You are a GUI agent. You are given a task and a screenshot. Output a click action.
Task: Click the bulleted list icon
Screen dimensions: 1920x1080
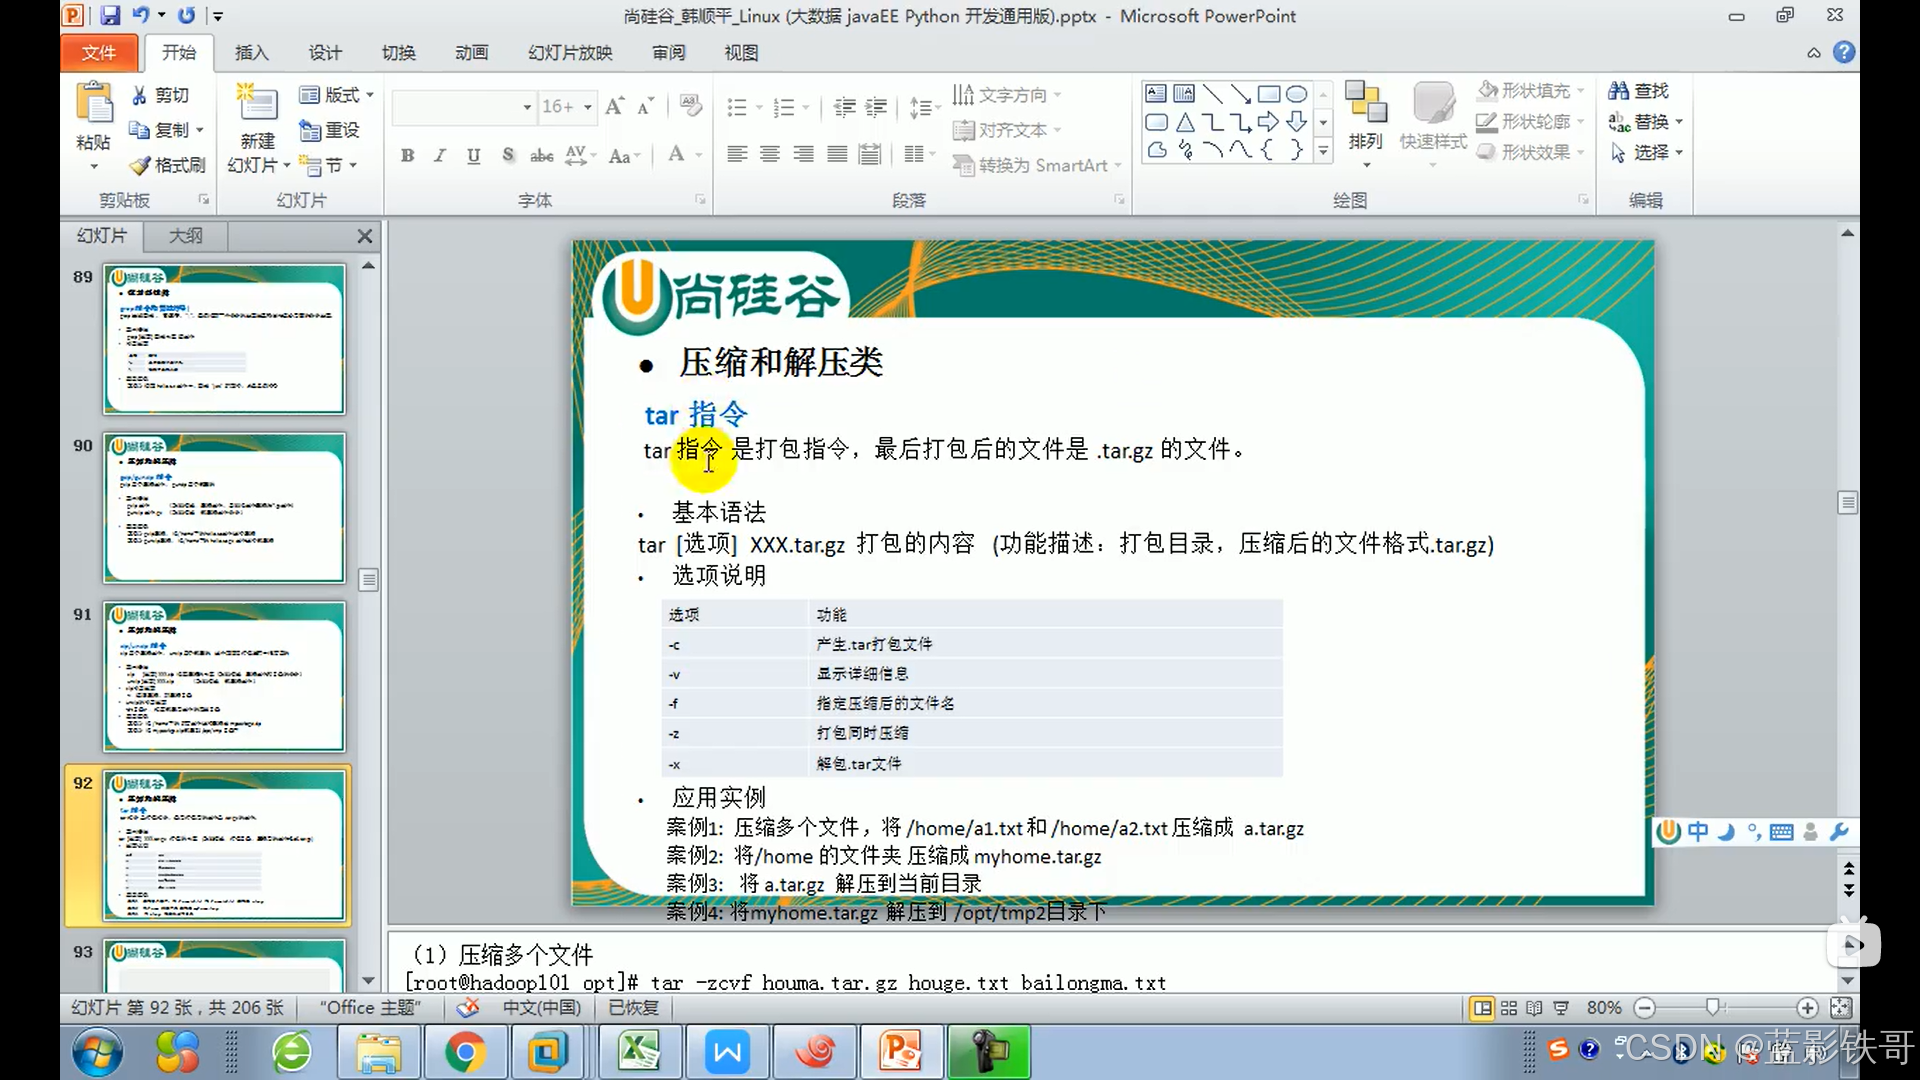[x=737, y=107]
